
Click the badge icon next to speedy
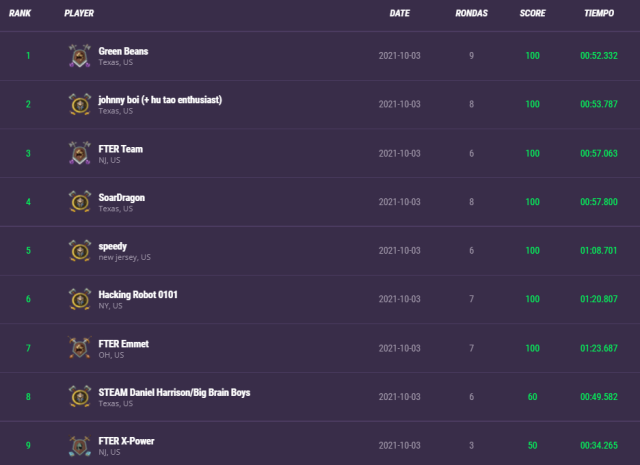tap(80, 250)
